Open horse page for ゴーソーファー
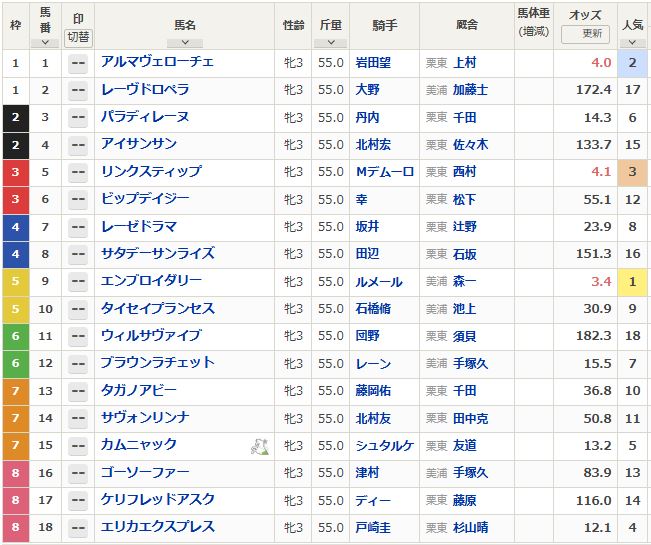This screenshot has width=651, height=545. pos(145,472)
